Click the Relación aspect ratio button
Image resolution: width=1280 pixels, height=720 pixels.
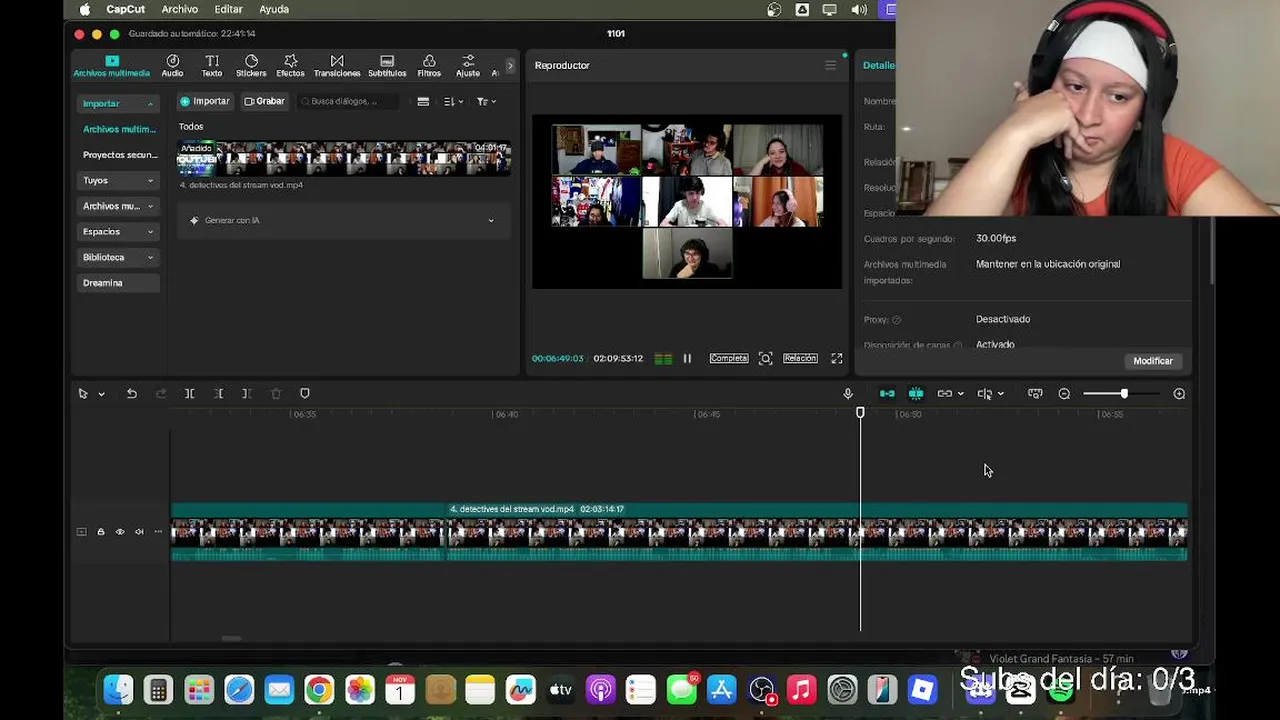pos(800,358)
